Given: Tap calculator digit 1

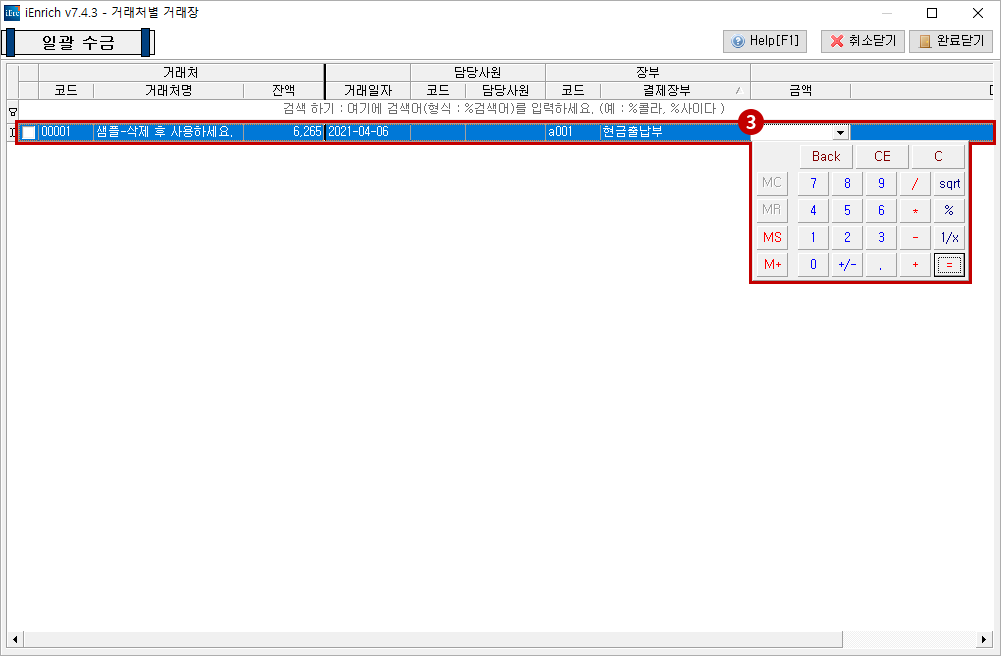Looking at the screenshot, I should (813, 237).
